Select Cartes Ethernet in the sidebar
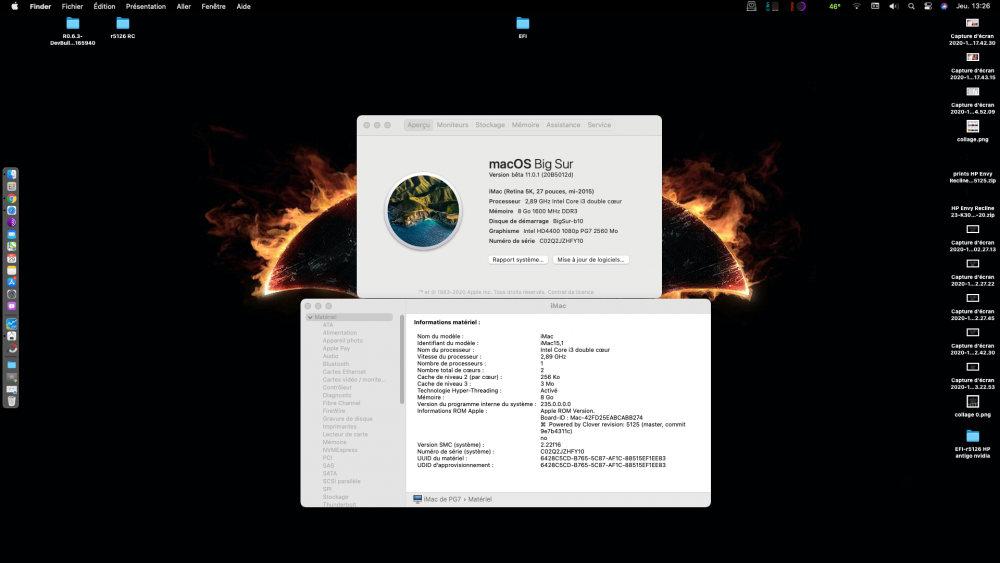The height and width of the screenshot is (563, 1000). coord(344,372)
